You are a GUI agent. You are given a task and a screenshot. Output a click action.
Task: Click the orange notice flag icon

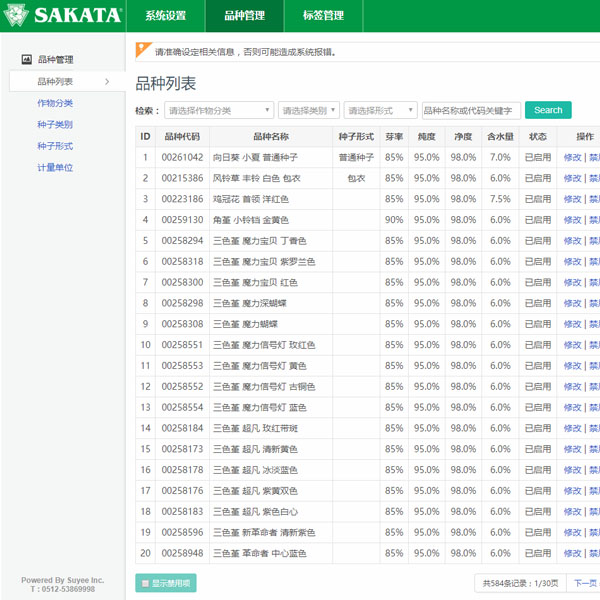[144, 49]
